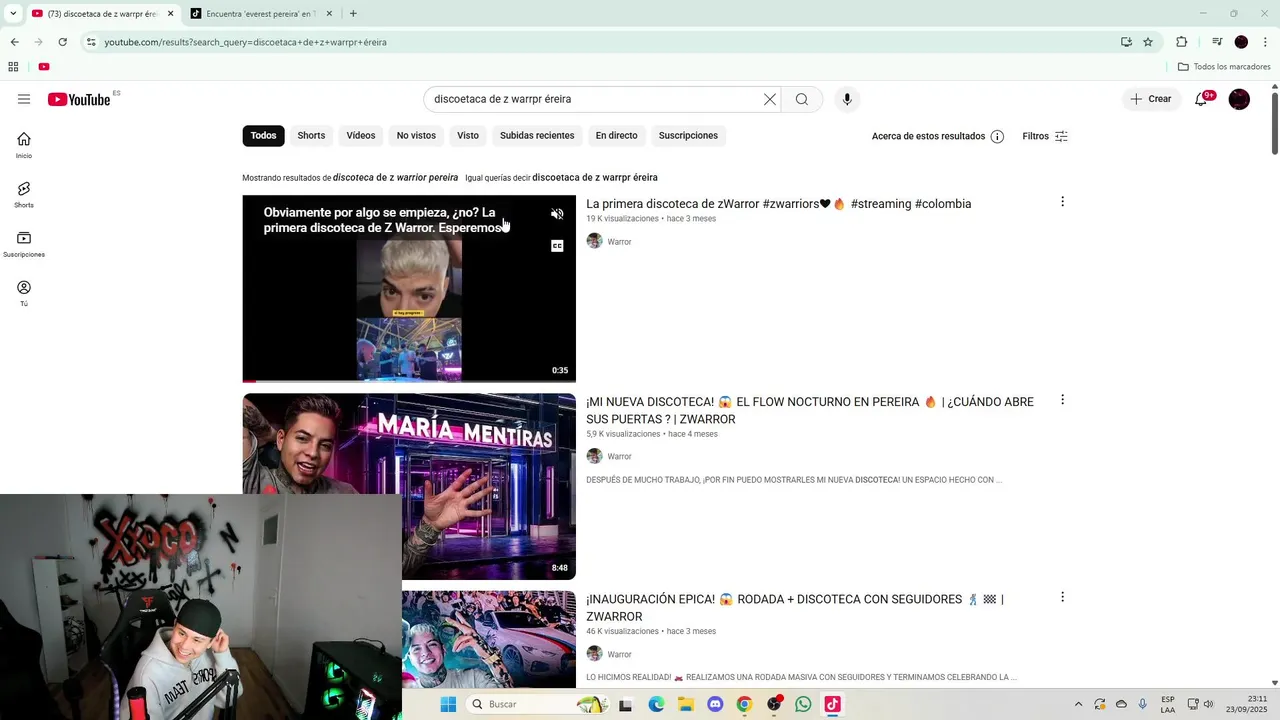1280x720 pixels.
Task: Click the Crear button
Action: click(x=1151, y=99)
